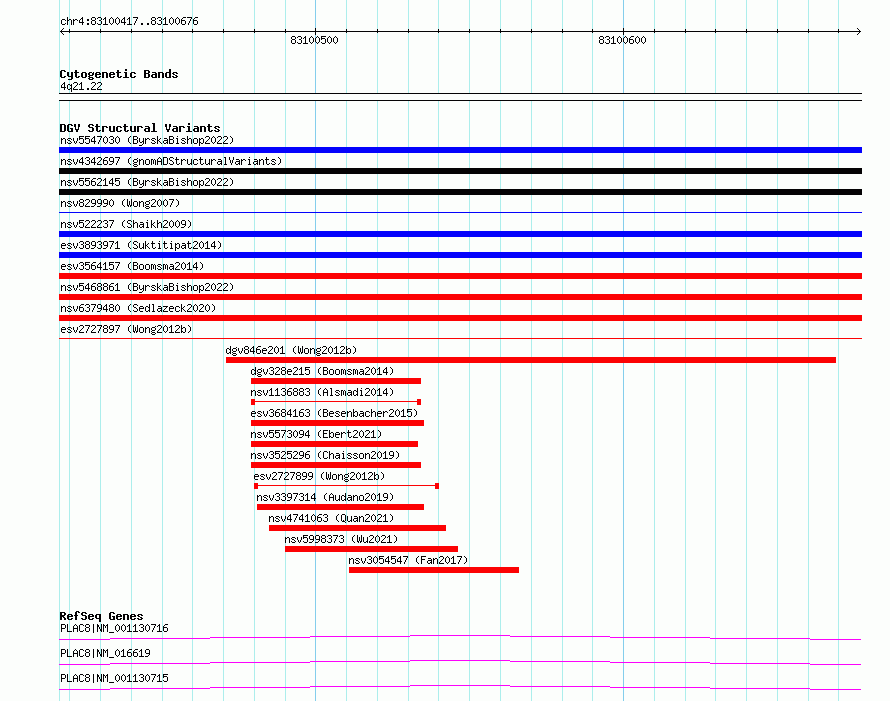This screenshot has height=701, width=890.
Task: Open dgv328e215 (Boomsma2014) variant
Action: (322, 371)
